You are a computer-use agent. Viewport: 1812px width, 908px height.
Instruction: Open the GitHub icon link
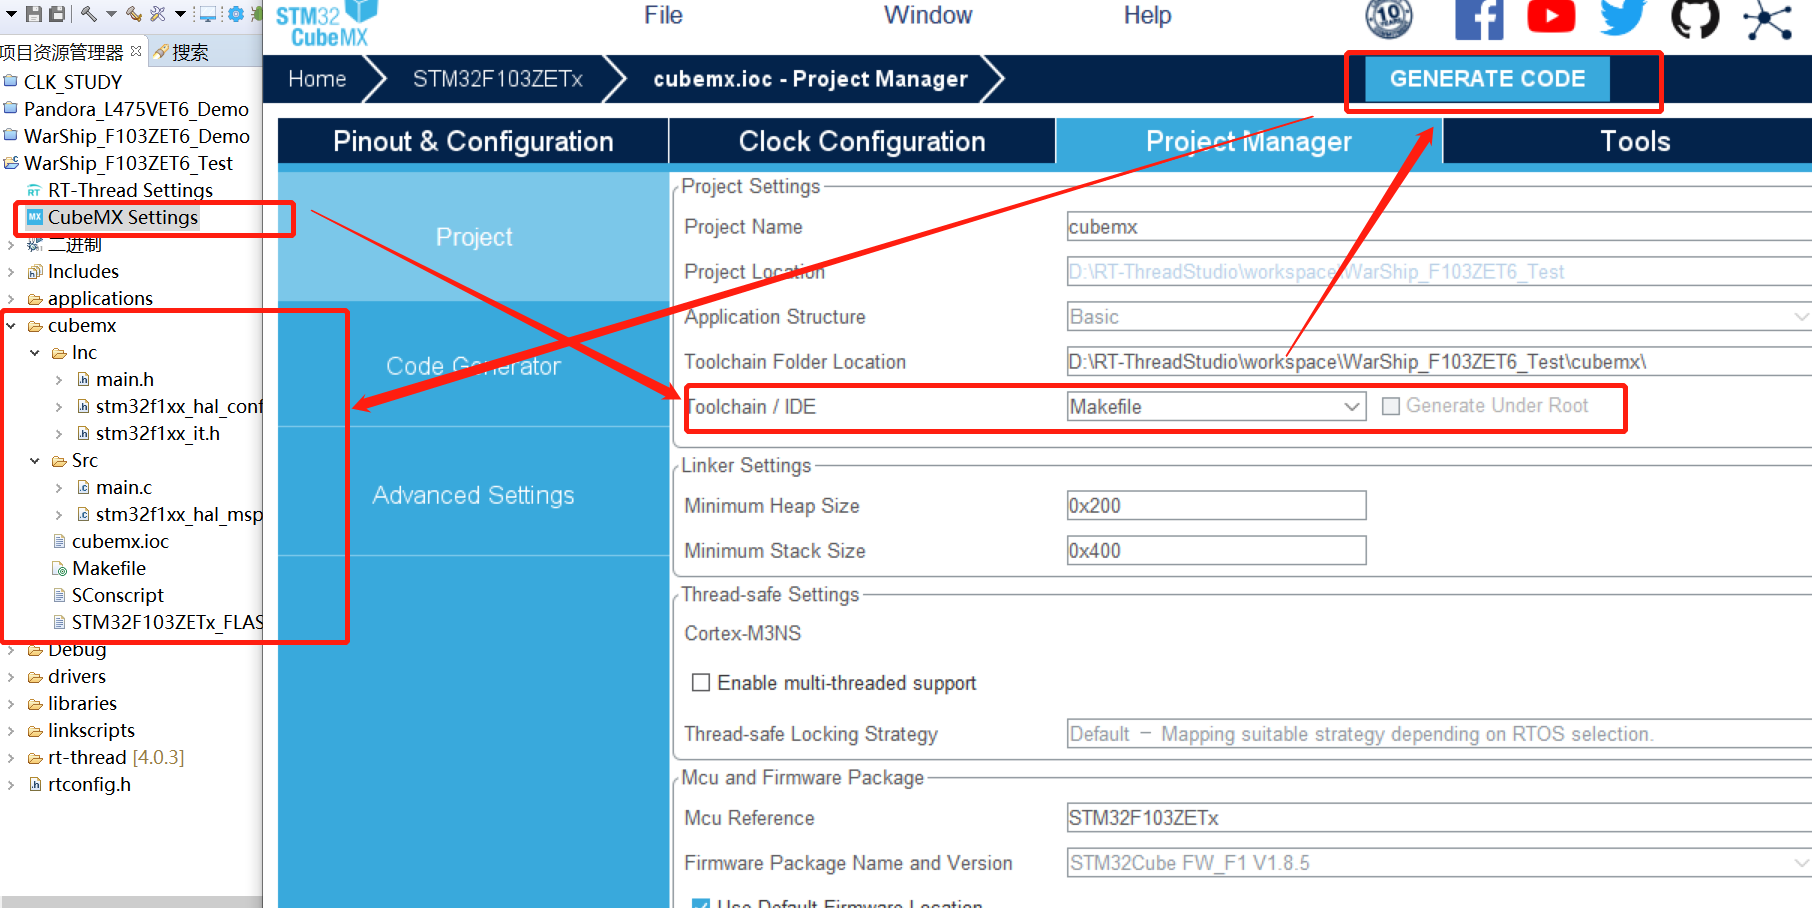[x=1695, y=18]
